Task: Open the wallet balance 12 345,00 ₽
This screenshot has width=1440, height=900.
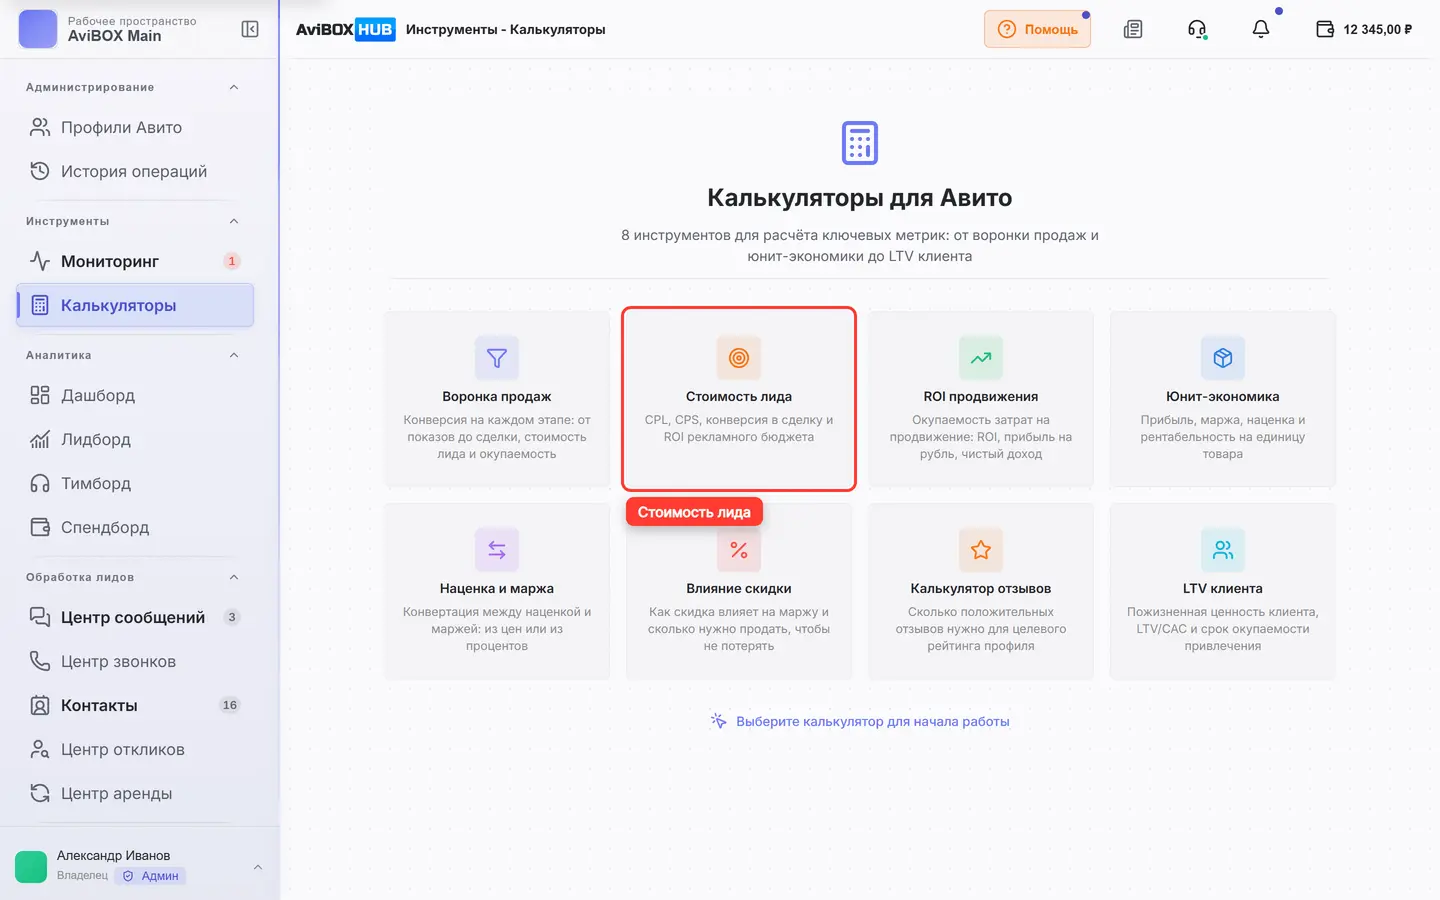Action: pyautogui.click(x=1364, y=29)
